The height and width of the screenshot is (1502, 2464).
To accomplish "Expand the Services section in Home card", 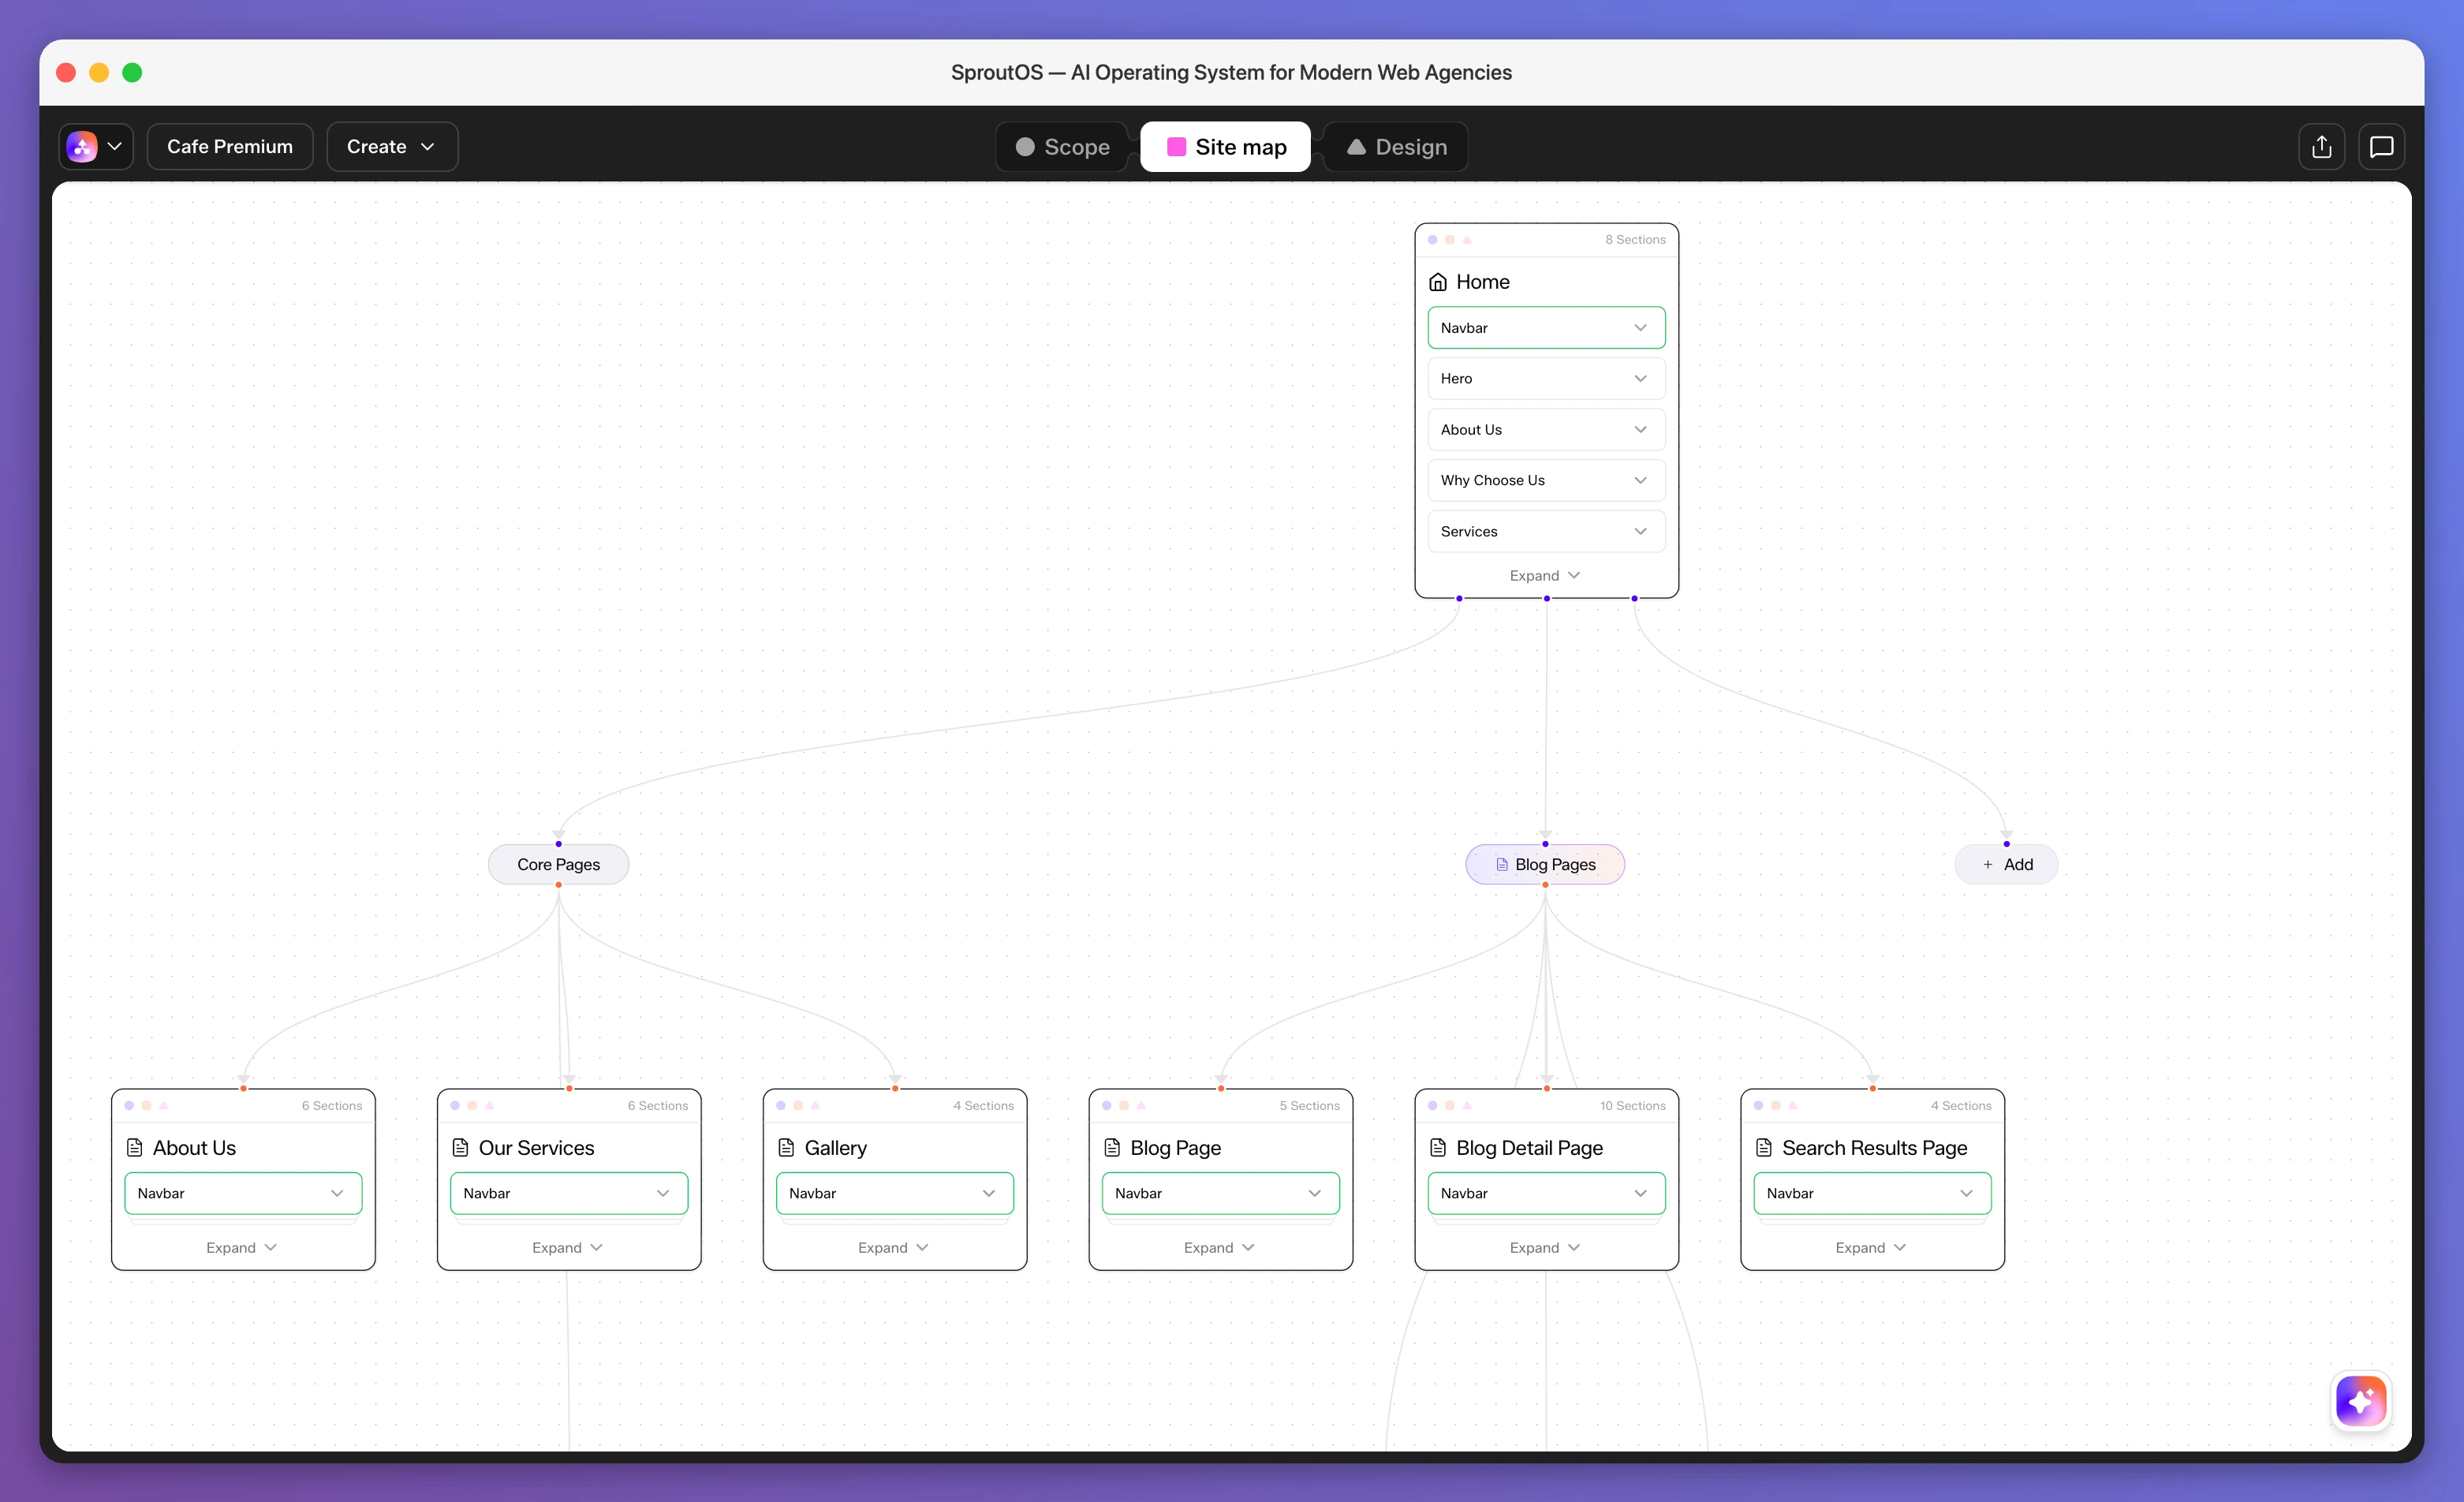I will pos(1547,532).
